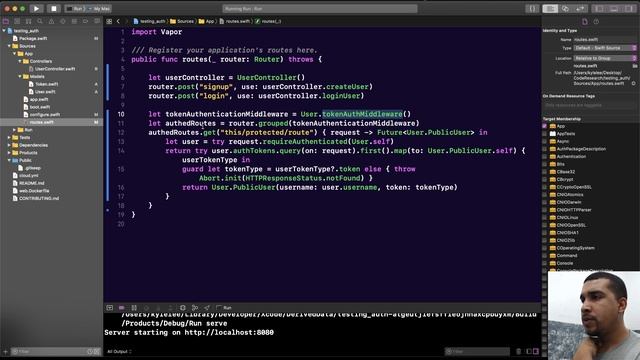Check AppTests target membership
This screenshot has height=360, width=640.
pyautogui.click(x=544, y=134)
